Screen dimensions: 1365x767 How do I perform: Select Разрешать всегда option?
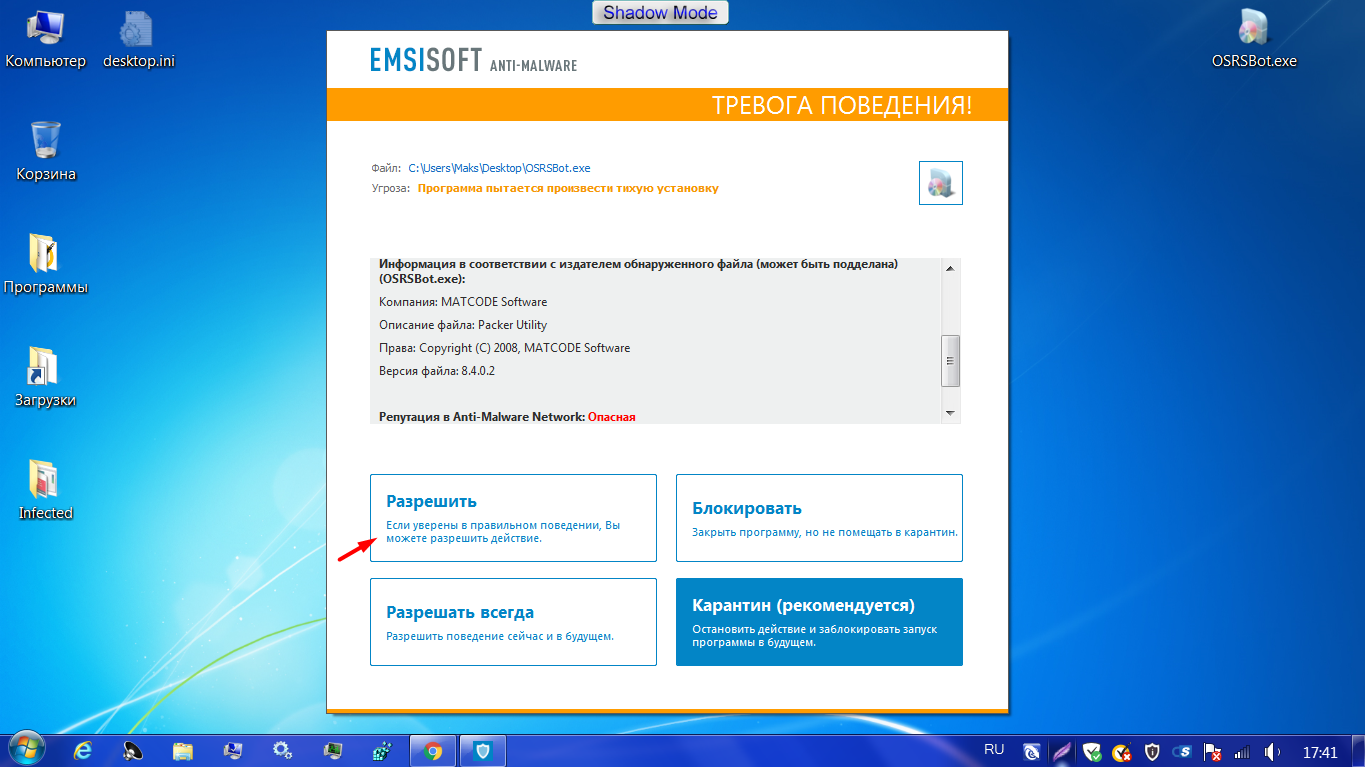coord(513,622)
